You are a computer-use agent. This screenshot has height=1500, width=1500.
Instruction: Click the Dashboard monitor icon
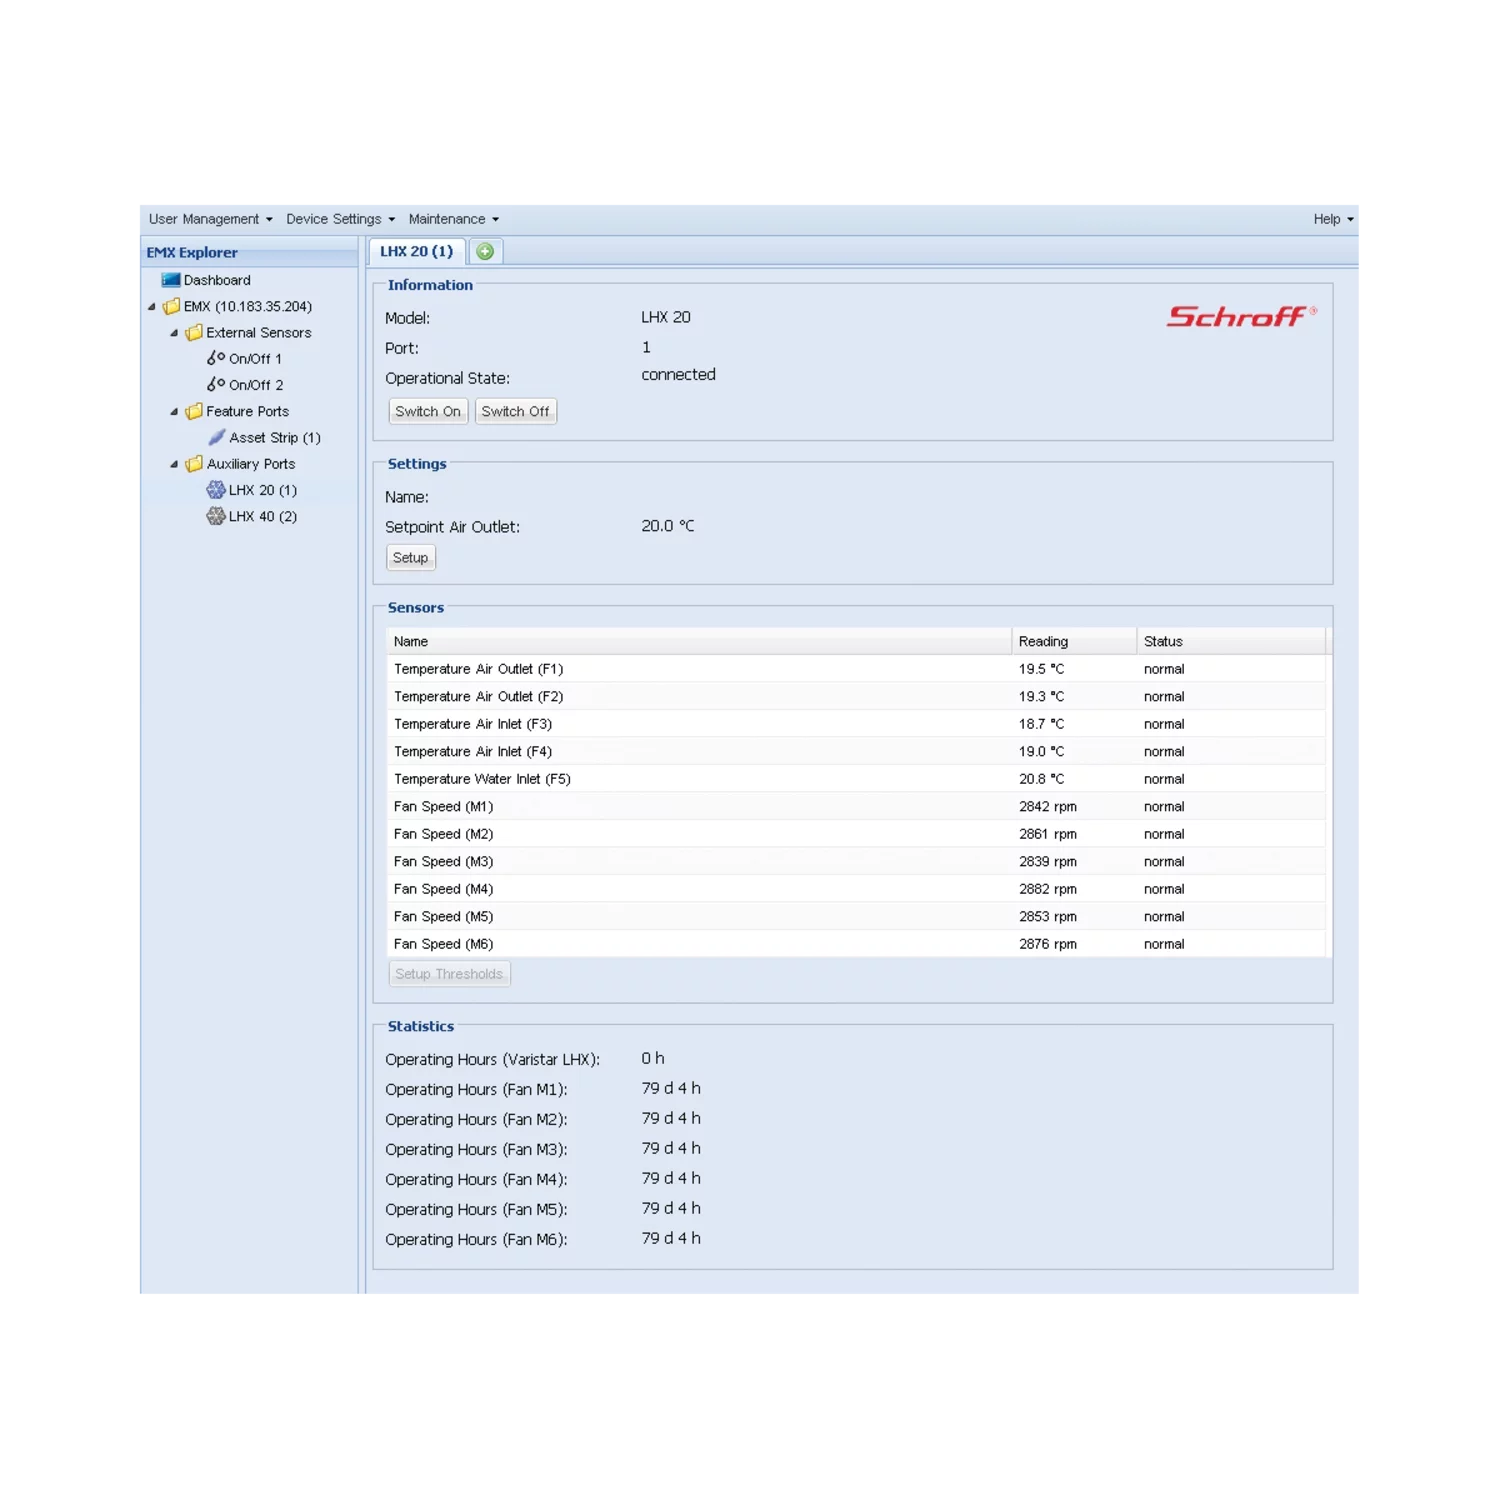coord(171,280)
